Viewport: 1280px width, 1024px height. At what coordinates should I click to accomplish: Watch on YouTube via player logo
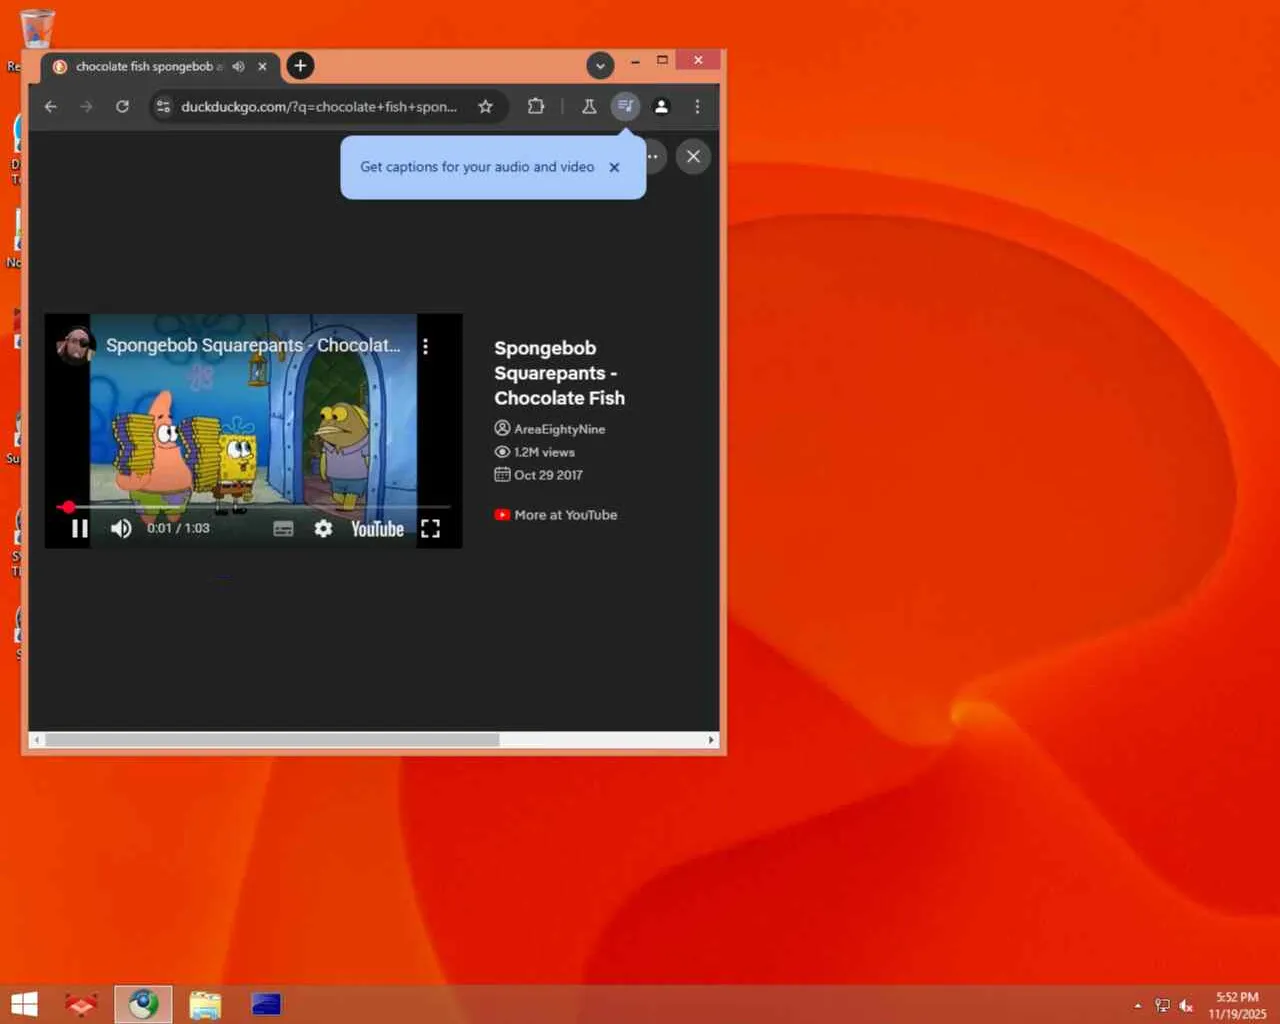(377, 529)
